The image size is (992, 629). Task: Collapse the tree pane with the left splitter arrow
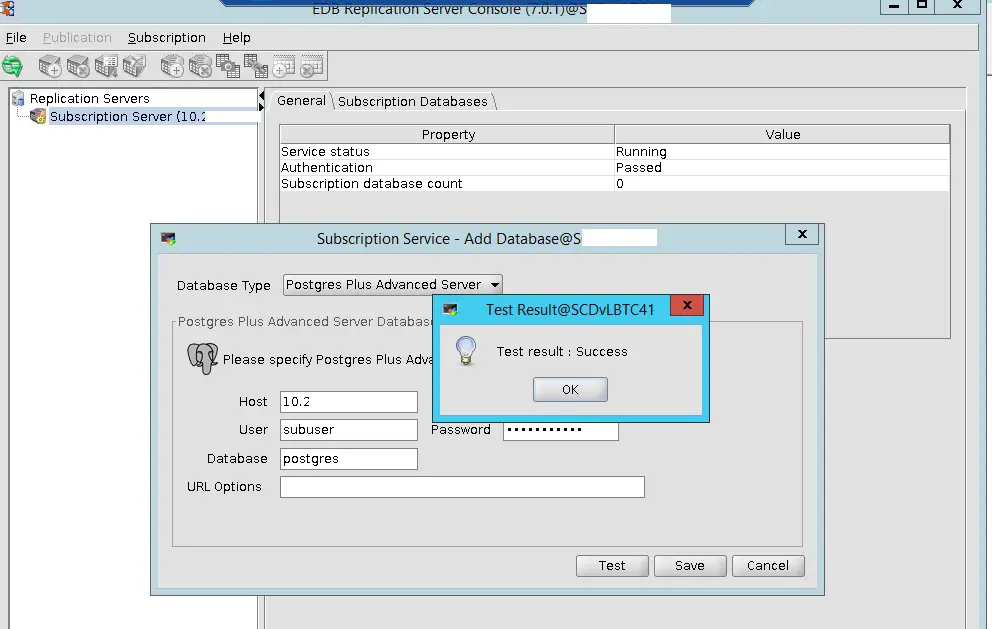coord(261,96)
